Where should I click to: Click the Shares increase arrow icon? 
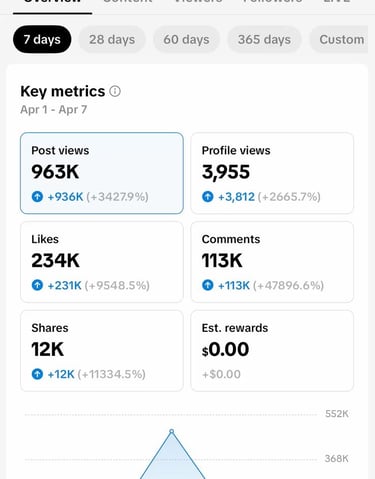(x=37, y=374)
